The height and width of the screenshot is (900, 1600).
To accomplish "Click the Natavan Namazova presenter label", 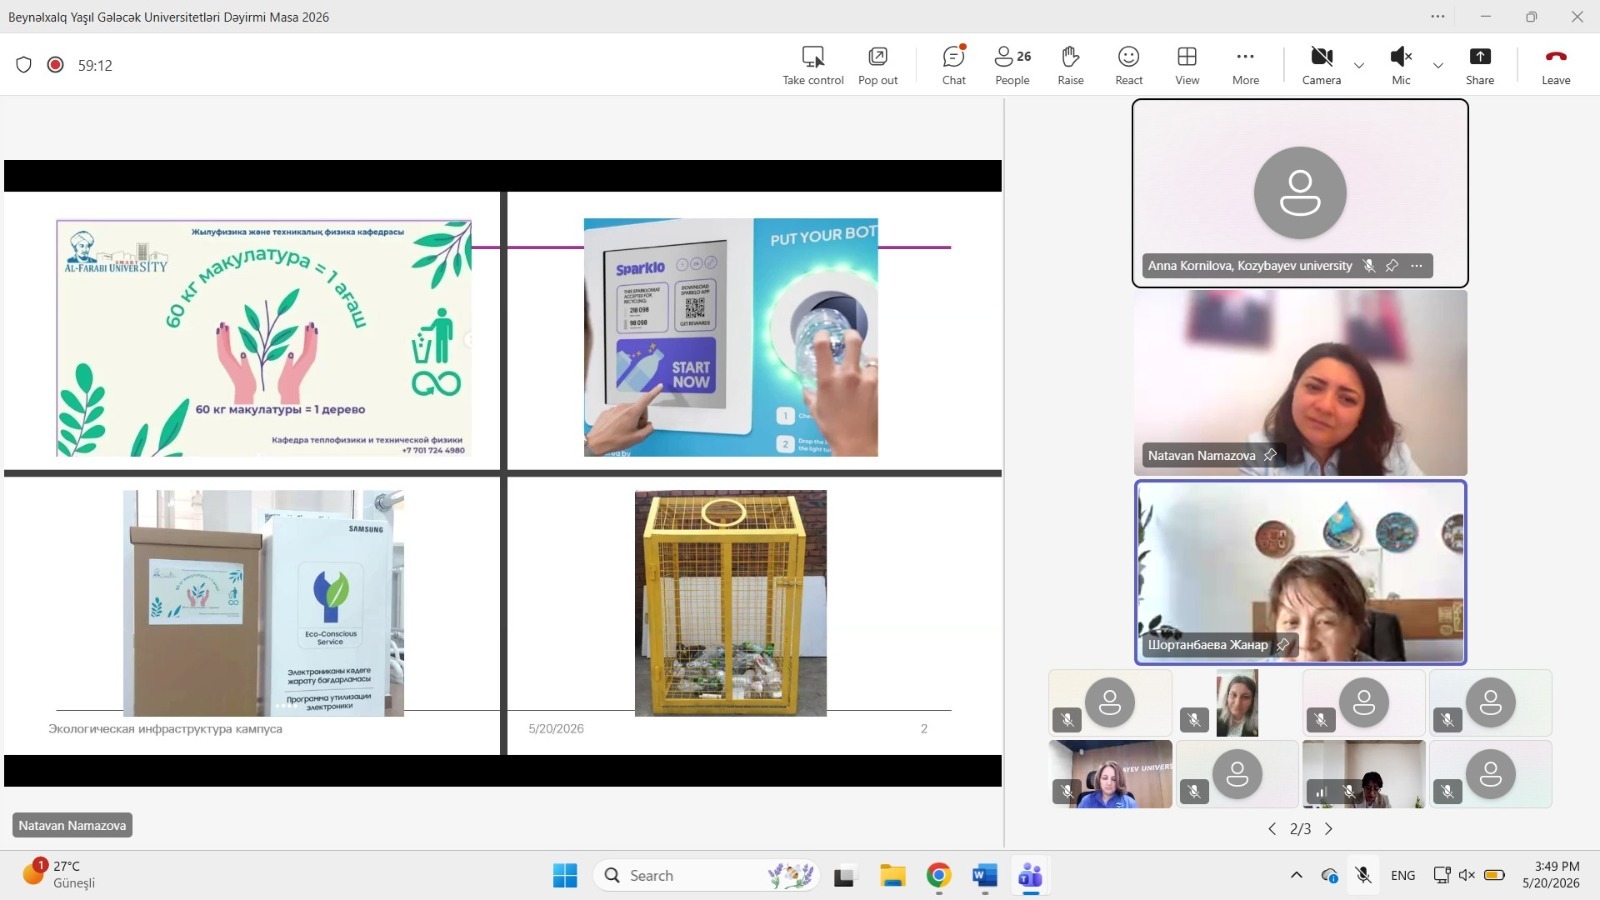I will pos(72,825).
